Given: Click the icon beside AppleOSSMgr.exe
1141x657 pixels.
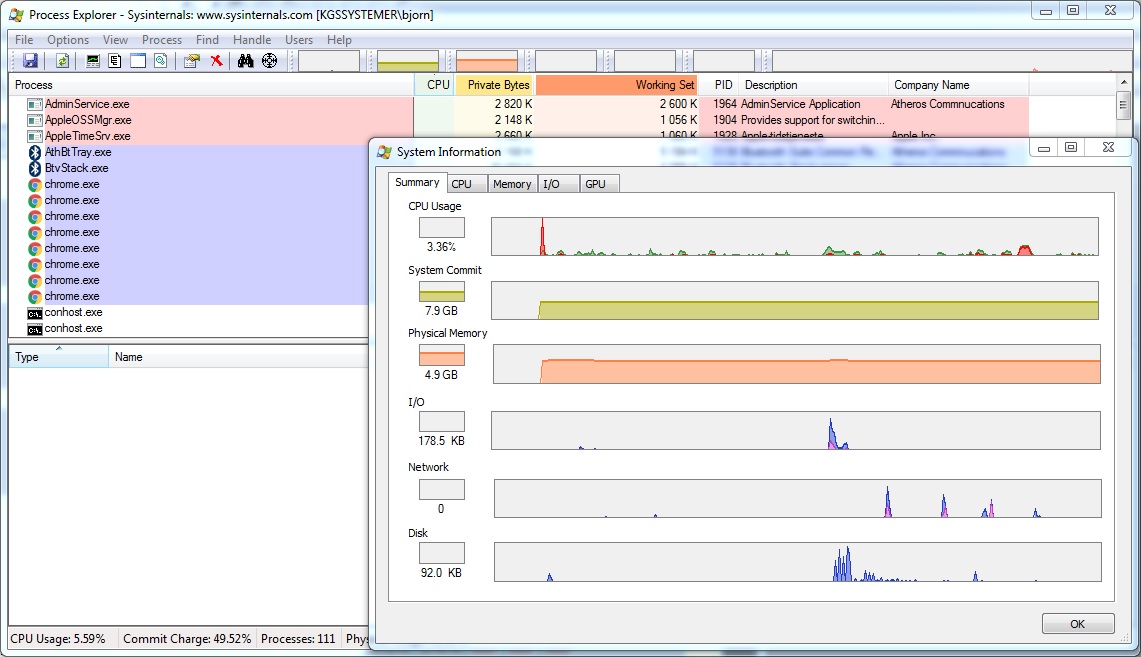Looking at the screenshot, I should point(34,120).
